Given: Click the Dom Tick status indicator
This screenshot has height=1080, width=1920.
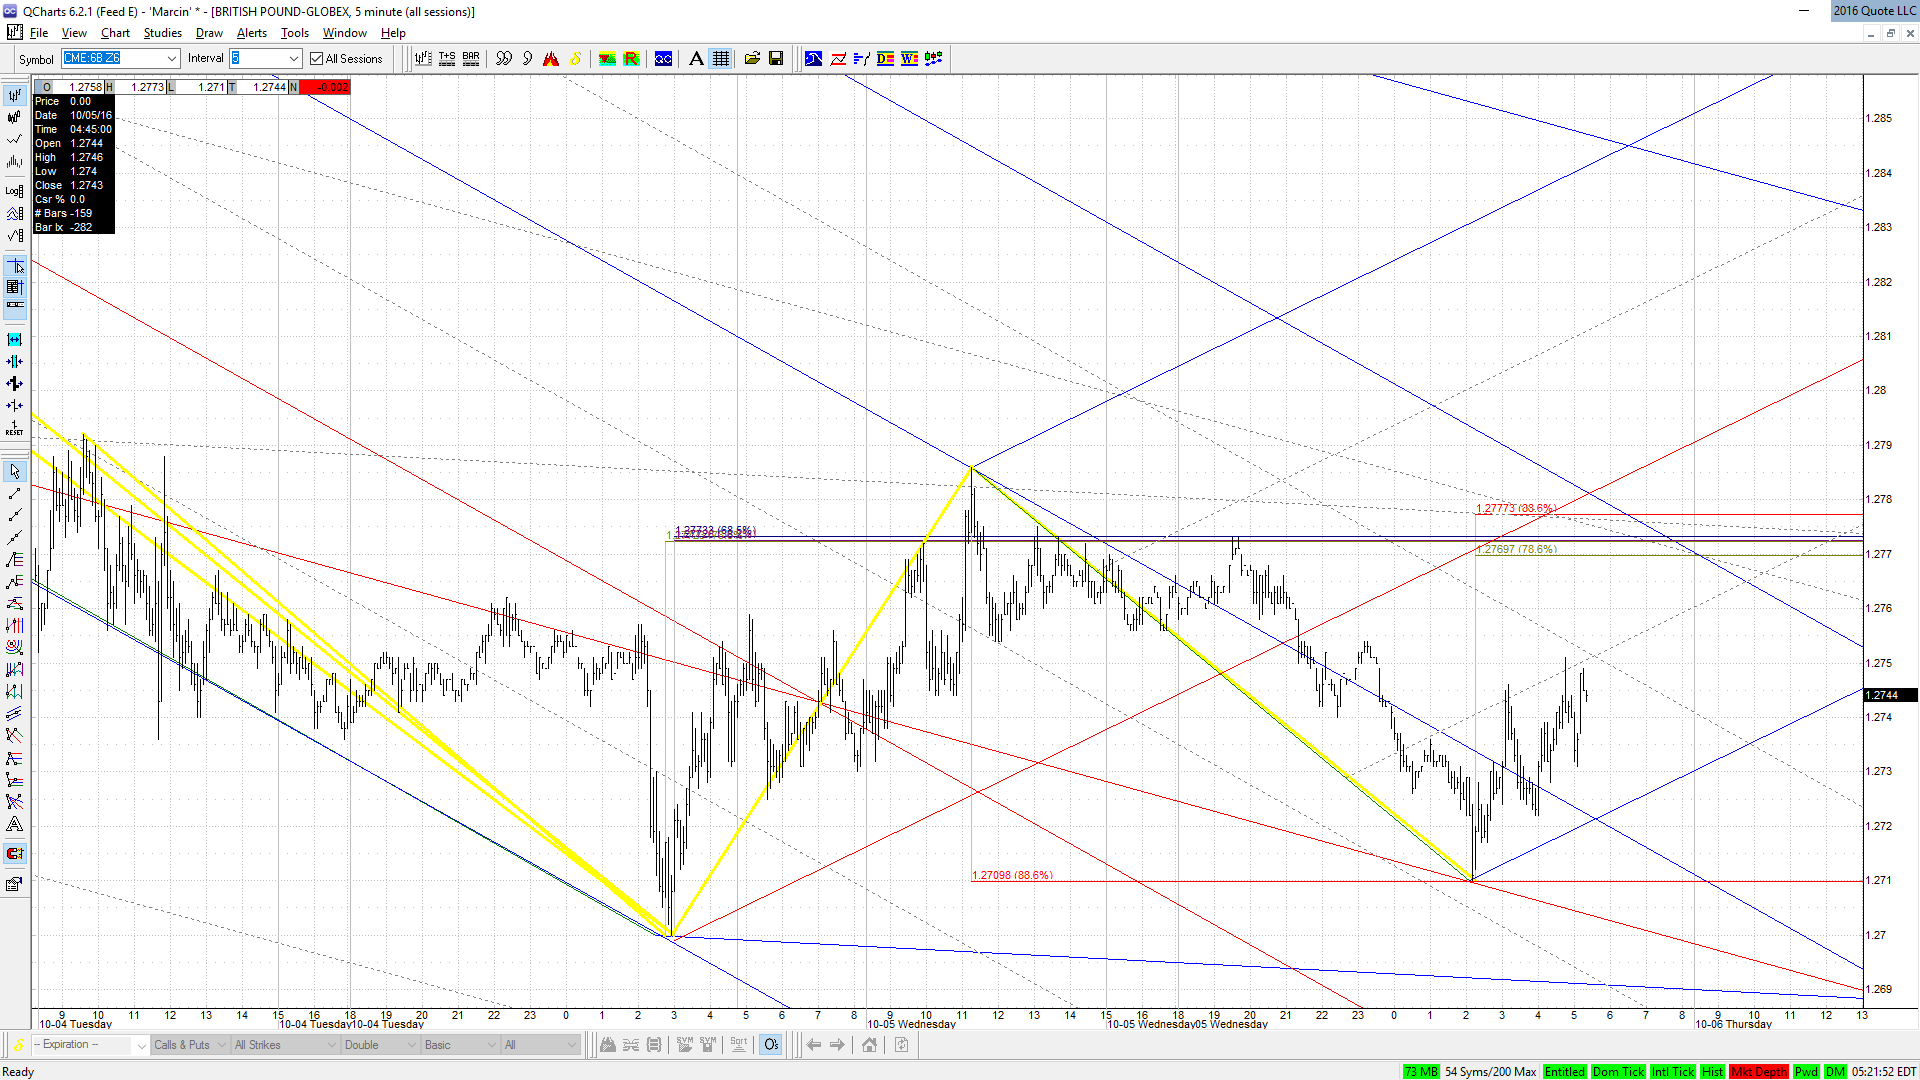Looking at the screenshot, I should [x=1618, y=1072].
